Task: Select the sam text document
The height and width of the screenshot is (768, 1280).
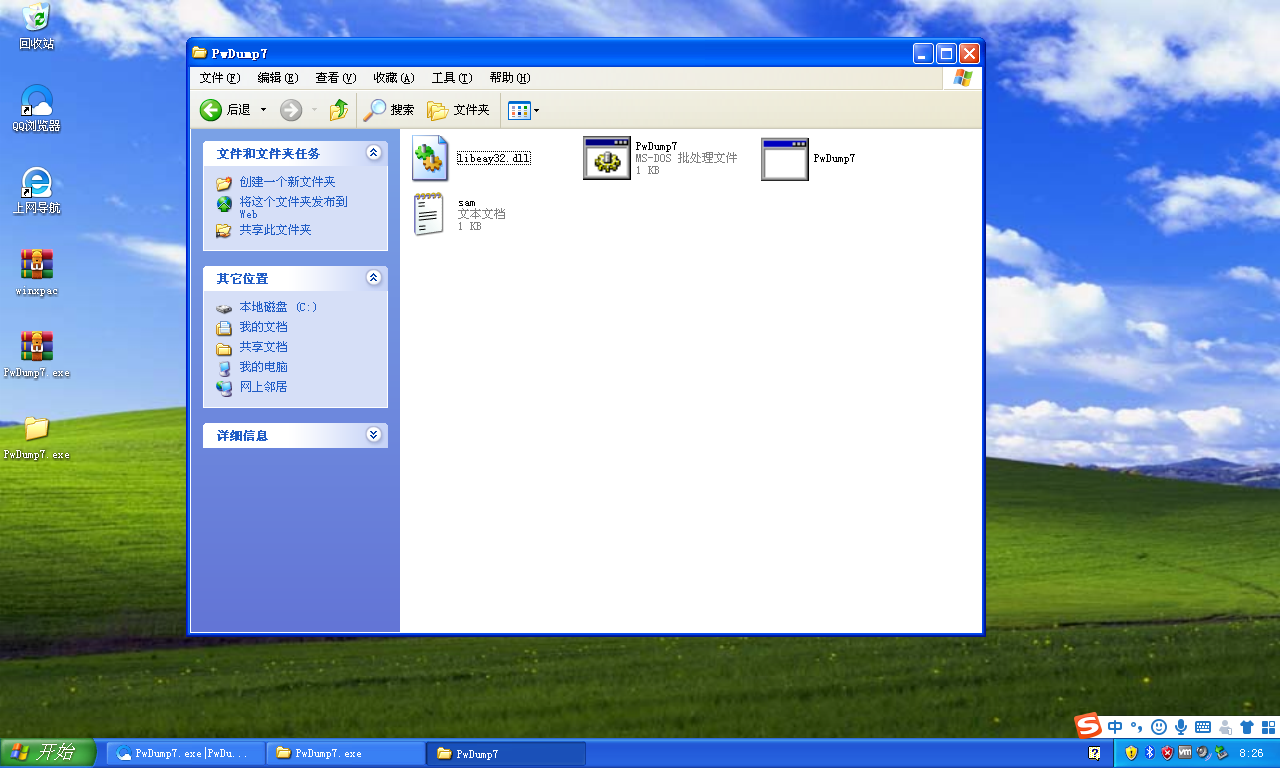Action: click(x=459, y=214)
